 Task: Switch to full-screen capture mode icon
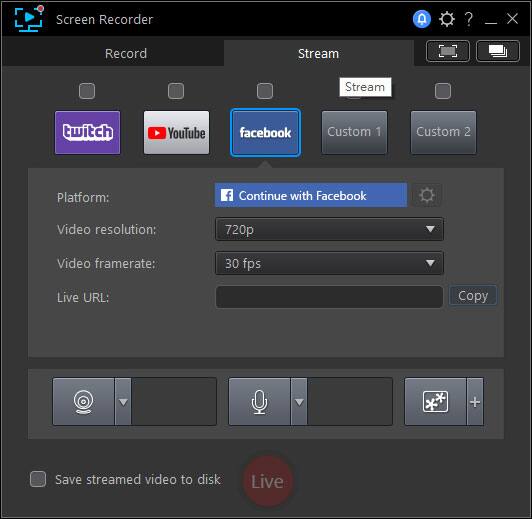[448, 51]
